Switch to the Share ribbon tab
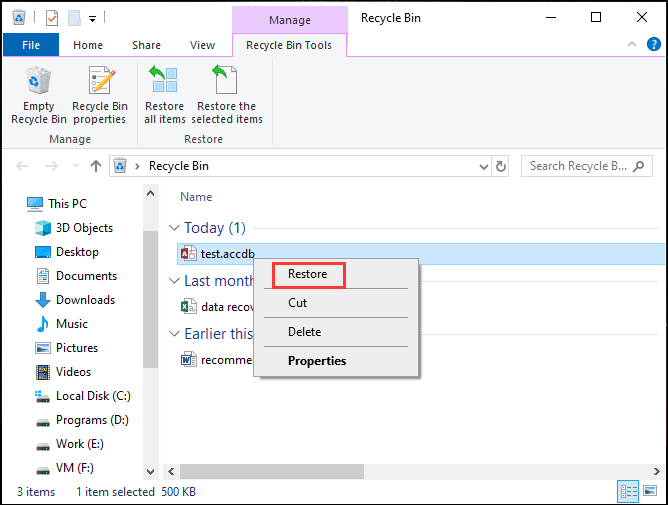This screenshot has height=505, width=668. tap(146, 45)
